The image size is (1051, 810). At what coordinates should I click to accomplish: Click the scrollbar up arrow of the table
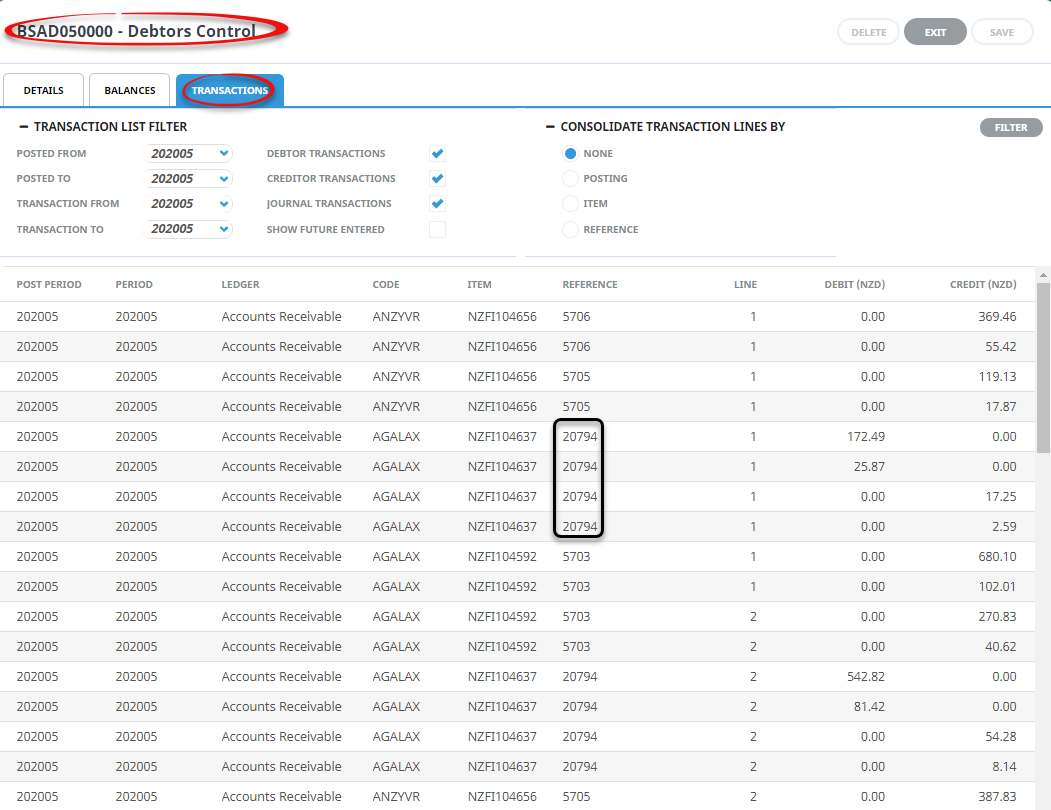[x=1043, y=275]
